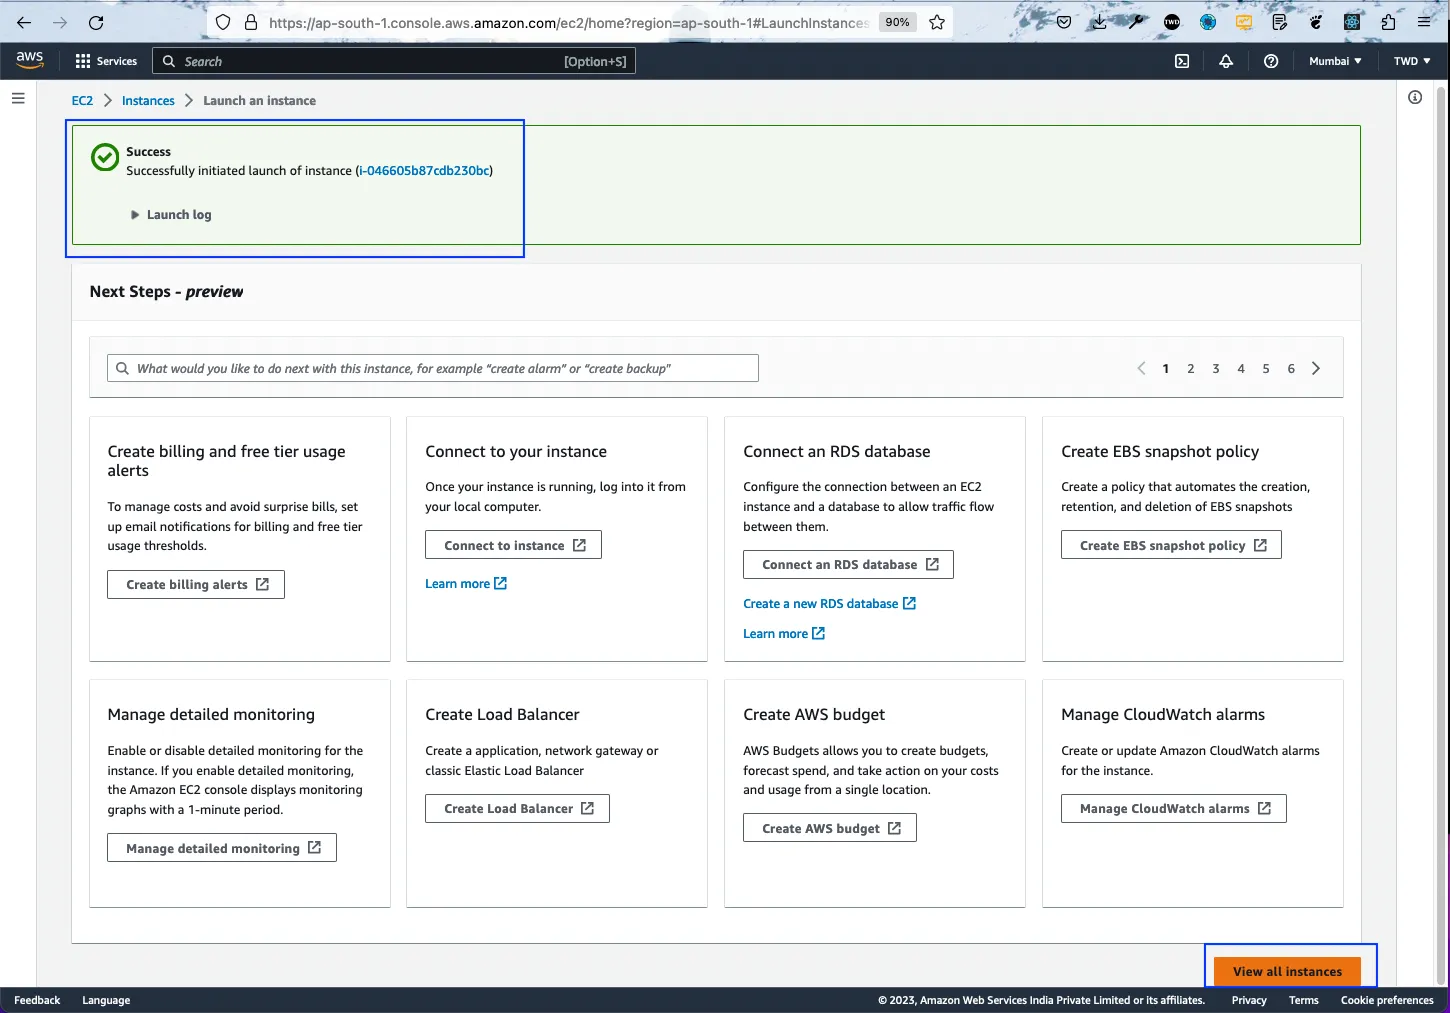Click Create EBS snapshot policy button

1171,545
